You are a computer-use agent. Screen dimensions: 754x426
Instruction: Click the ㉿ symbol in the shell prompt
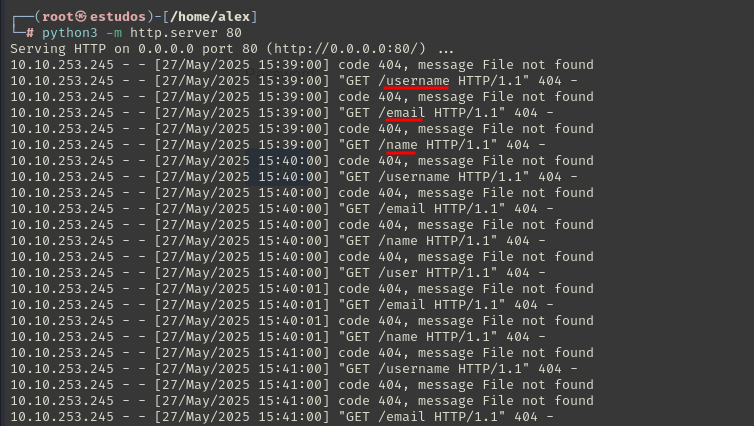pos(81,17)
